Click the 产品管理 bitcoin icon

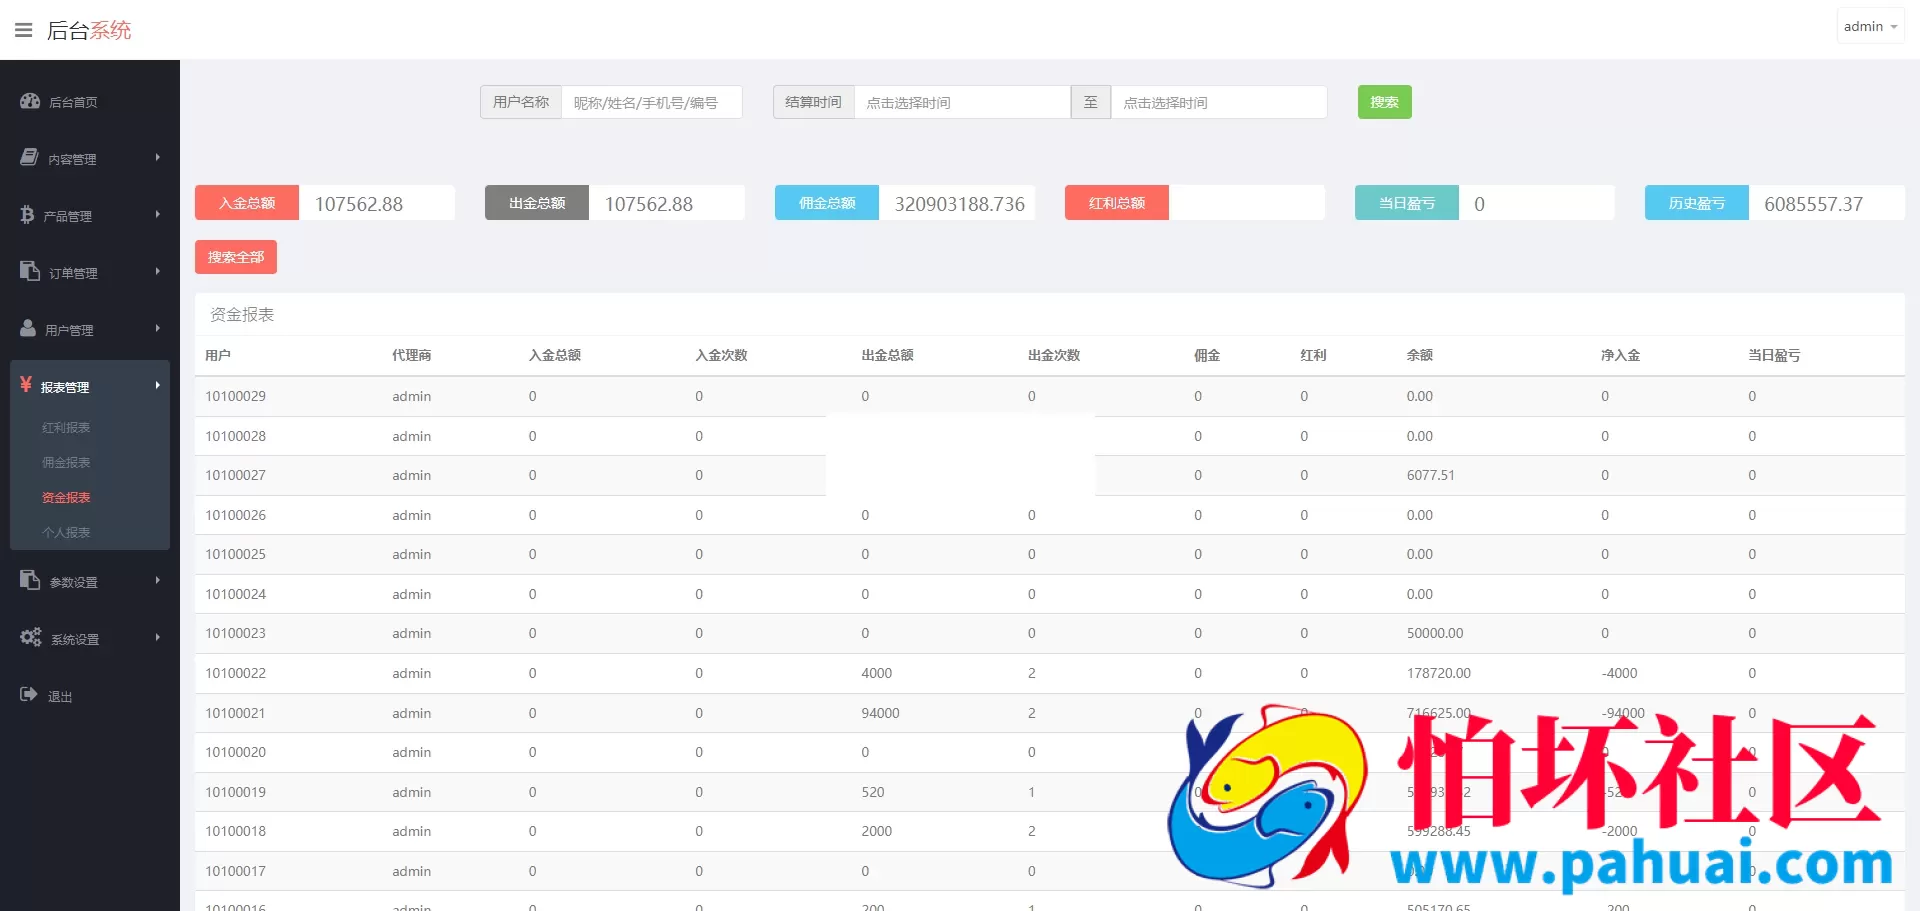pos(27,215)
